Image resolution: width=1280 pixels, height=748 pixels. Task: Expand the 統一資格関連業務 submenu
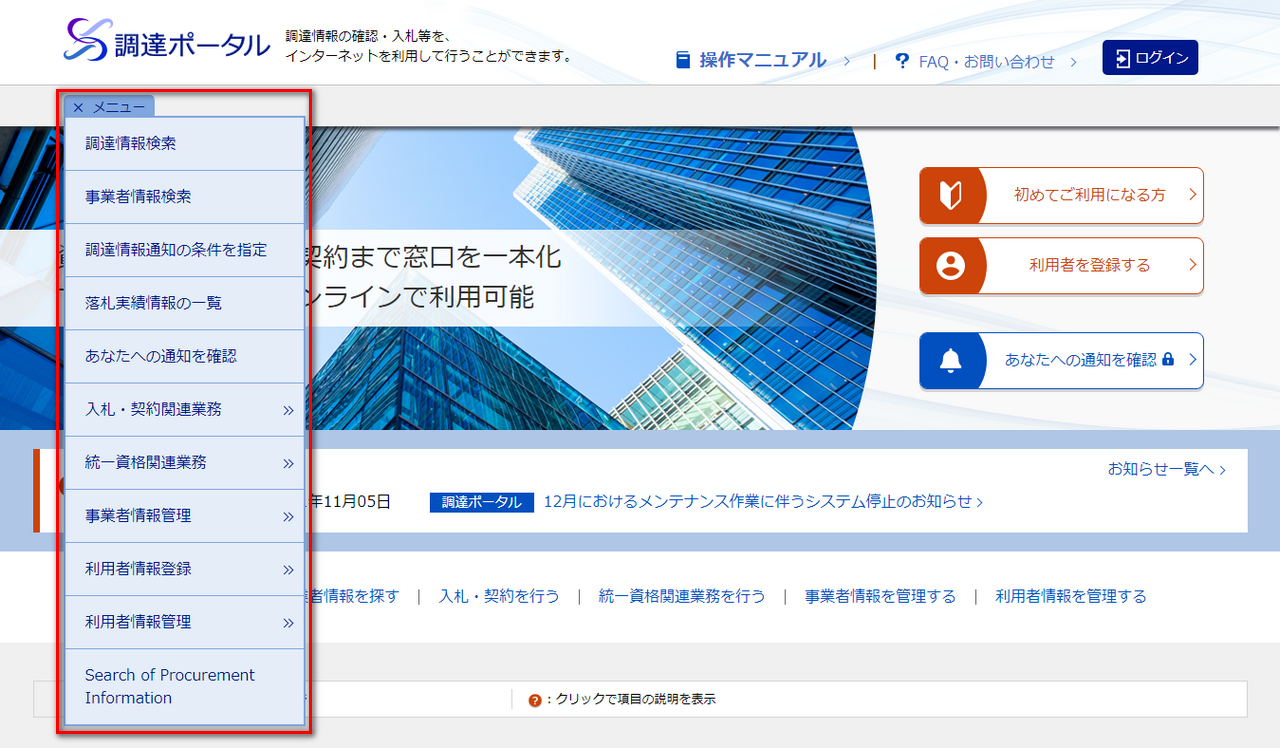pyautogui.click(x=288, y=463)
